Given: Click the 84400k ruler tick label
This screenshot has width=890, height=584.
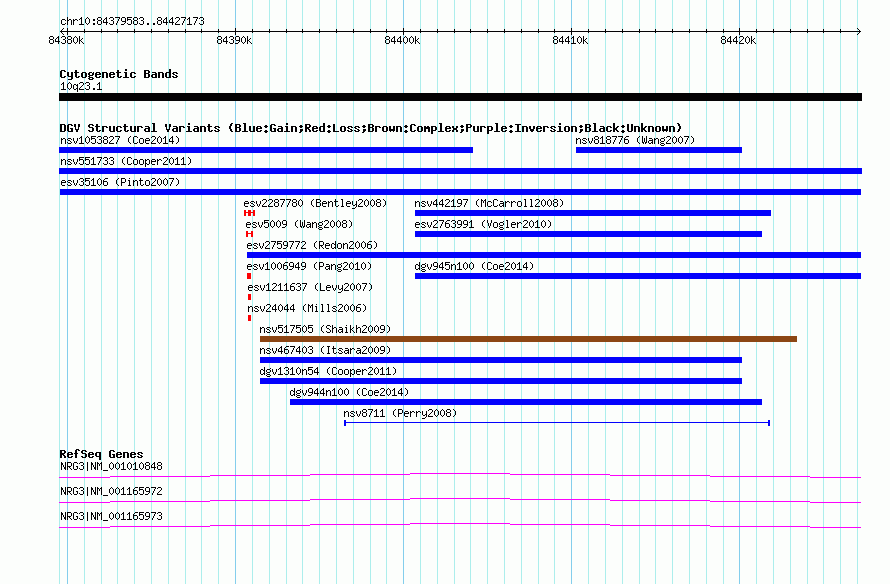Looking at the screenshot, I should [402, 40].
